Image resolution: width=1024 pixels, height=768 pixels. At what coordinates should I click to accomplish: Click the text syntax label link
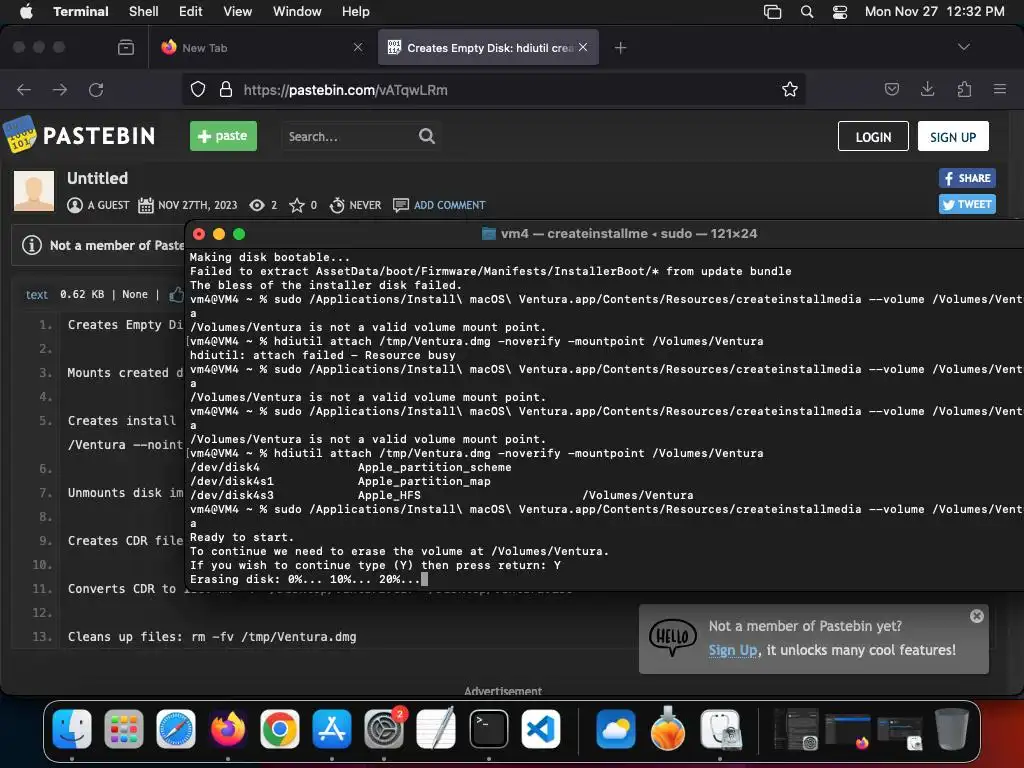[37, 295]
